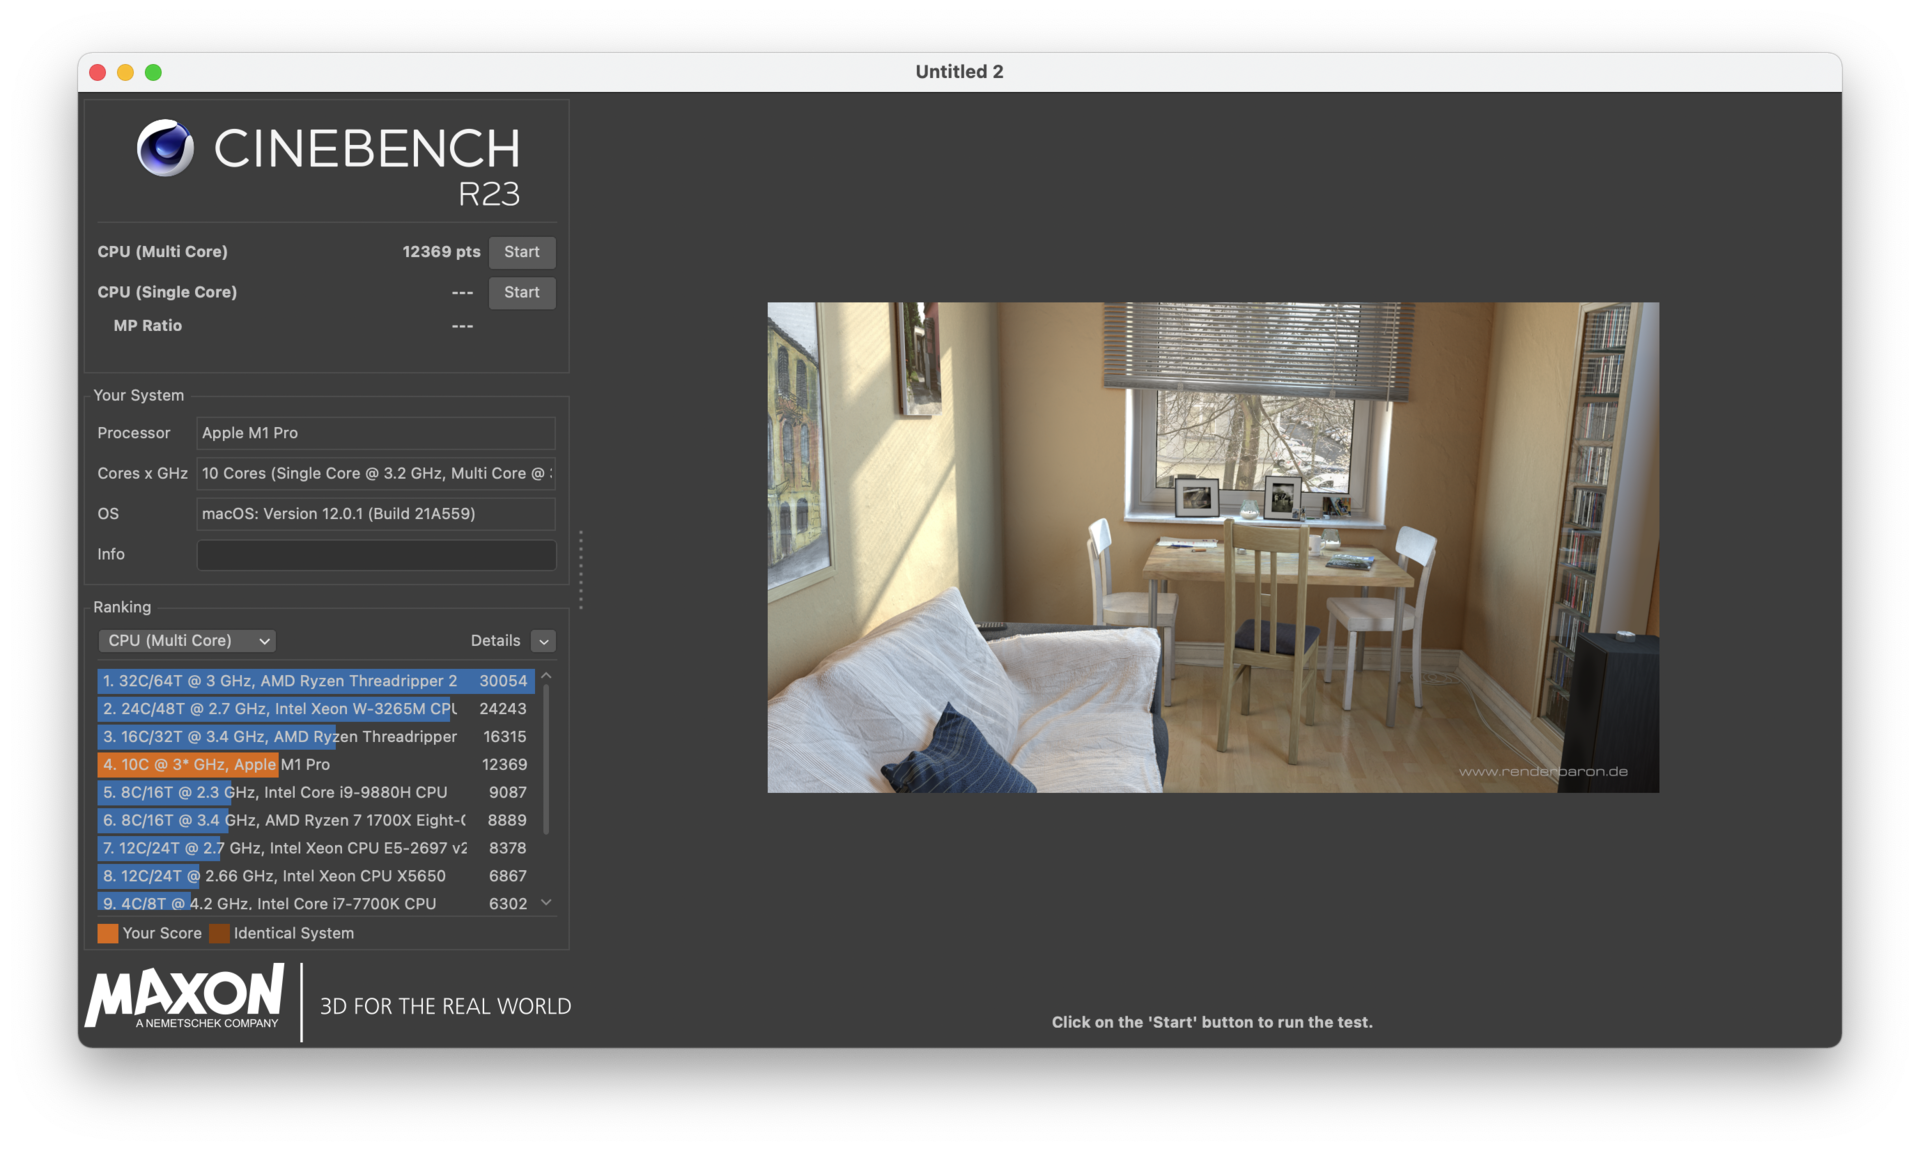This screenshot has width=1920, height=1151.
Task: Click the Cinebench sphere logo icon
Action: (x=165, y=148)
